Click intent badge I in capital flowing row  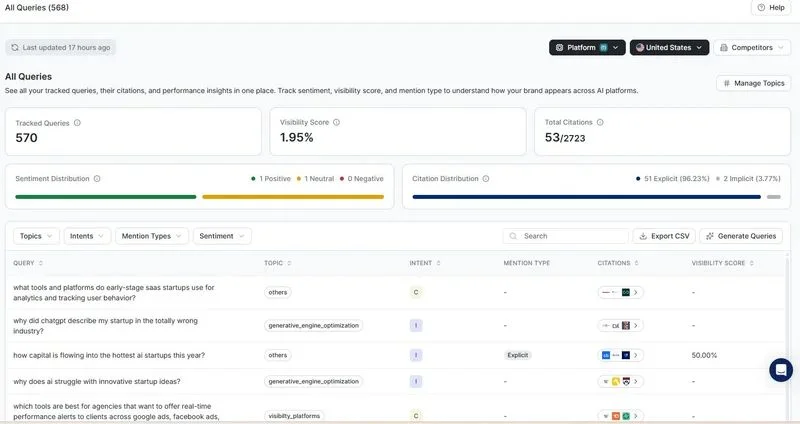point(416,355)
